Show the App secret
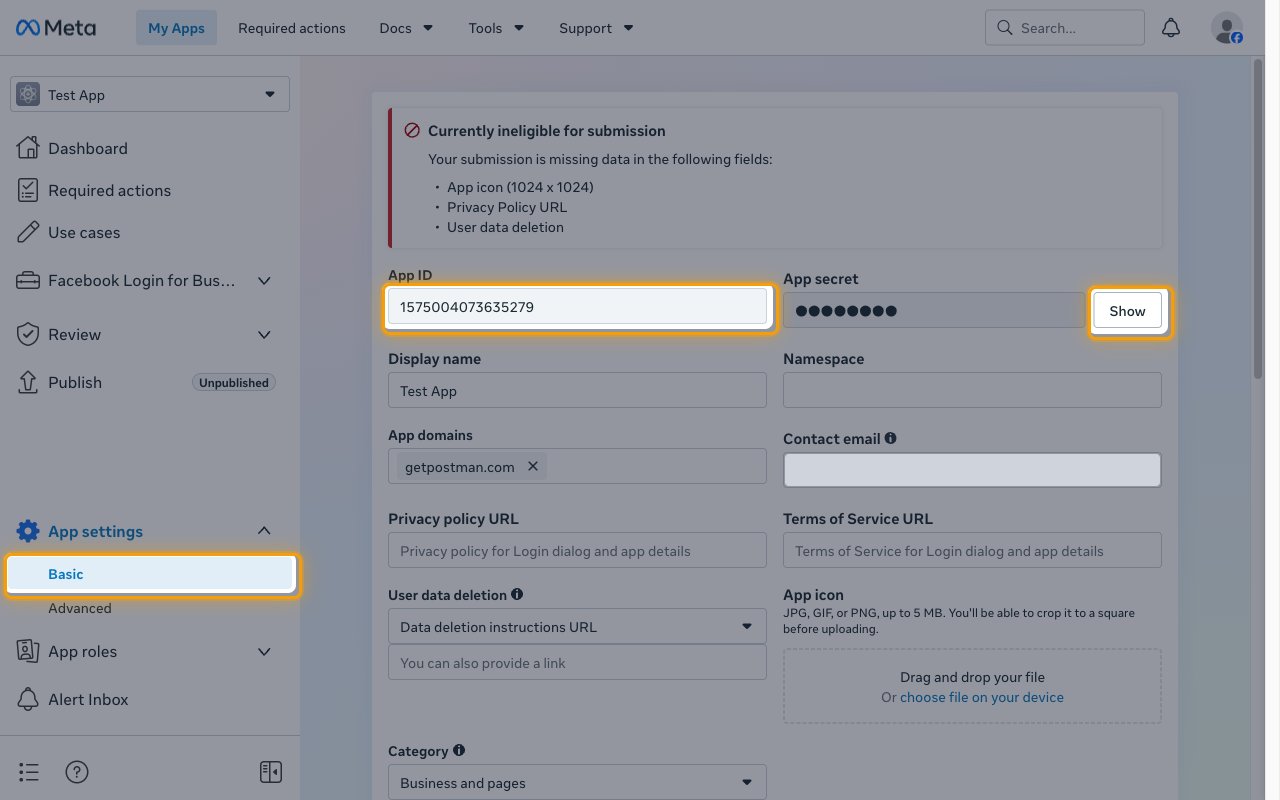 [1127, 311]
